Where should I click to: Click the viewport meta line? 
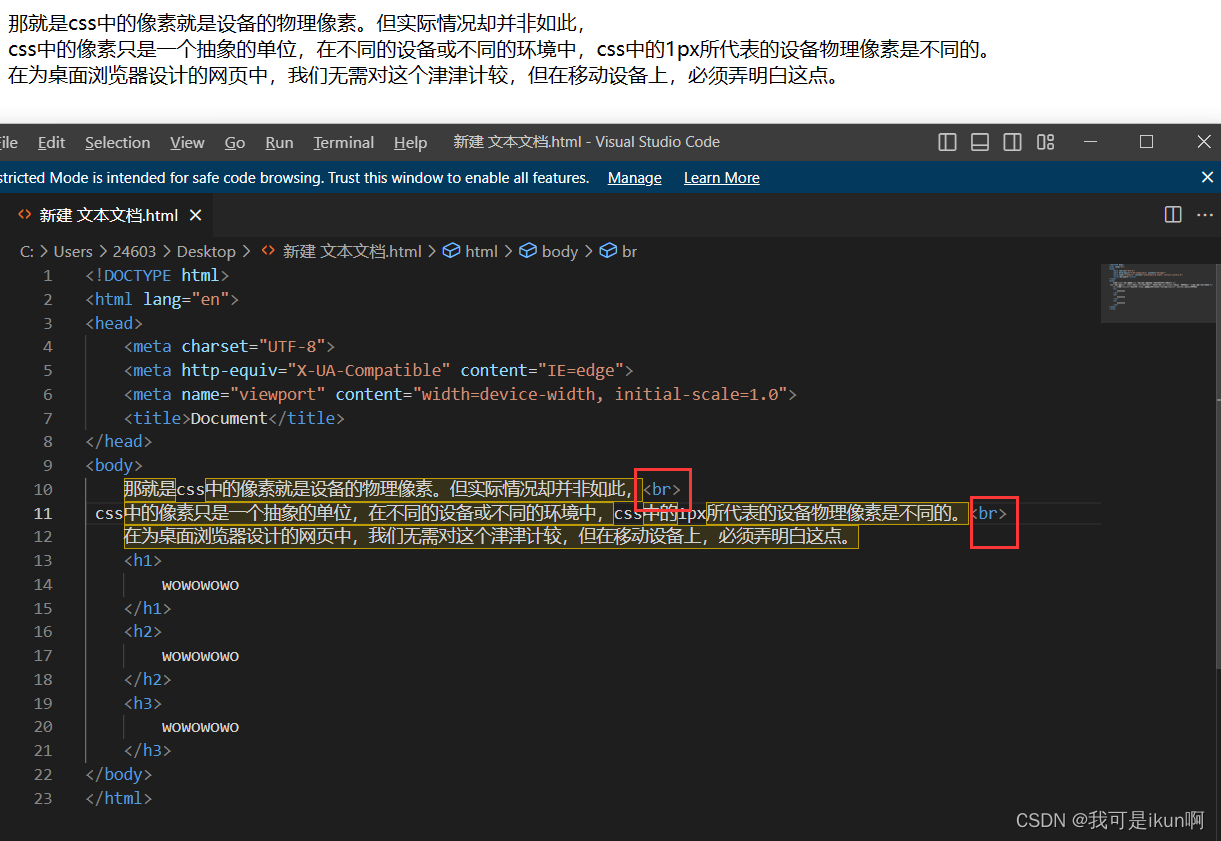pos(461,394)
